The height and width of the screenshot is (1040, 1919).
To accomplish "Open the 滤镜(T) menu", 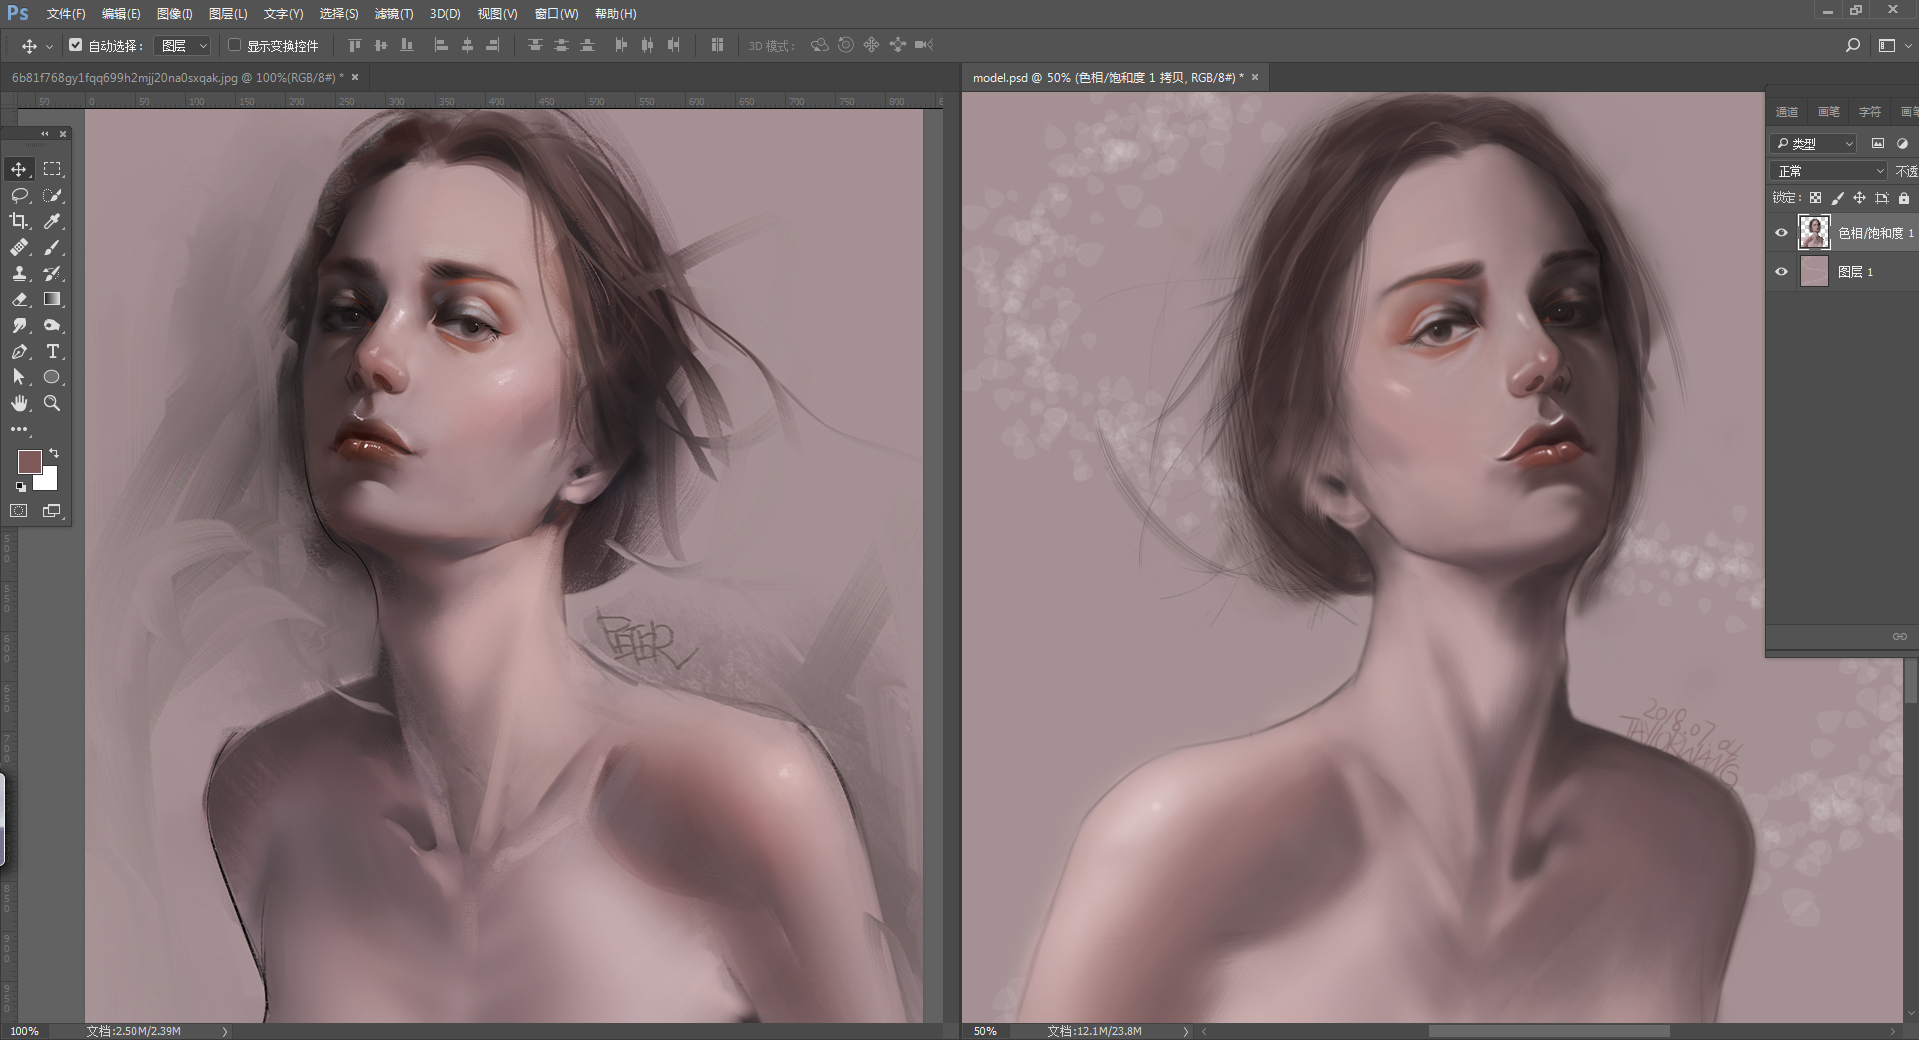I will [x=393, y=14].
